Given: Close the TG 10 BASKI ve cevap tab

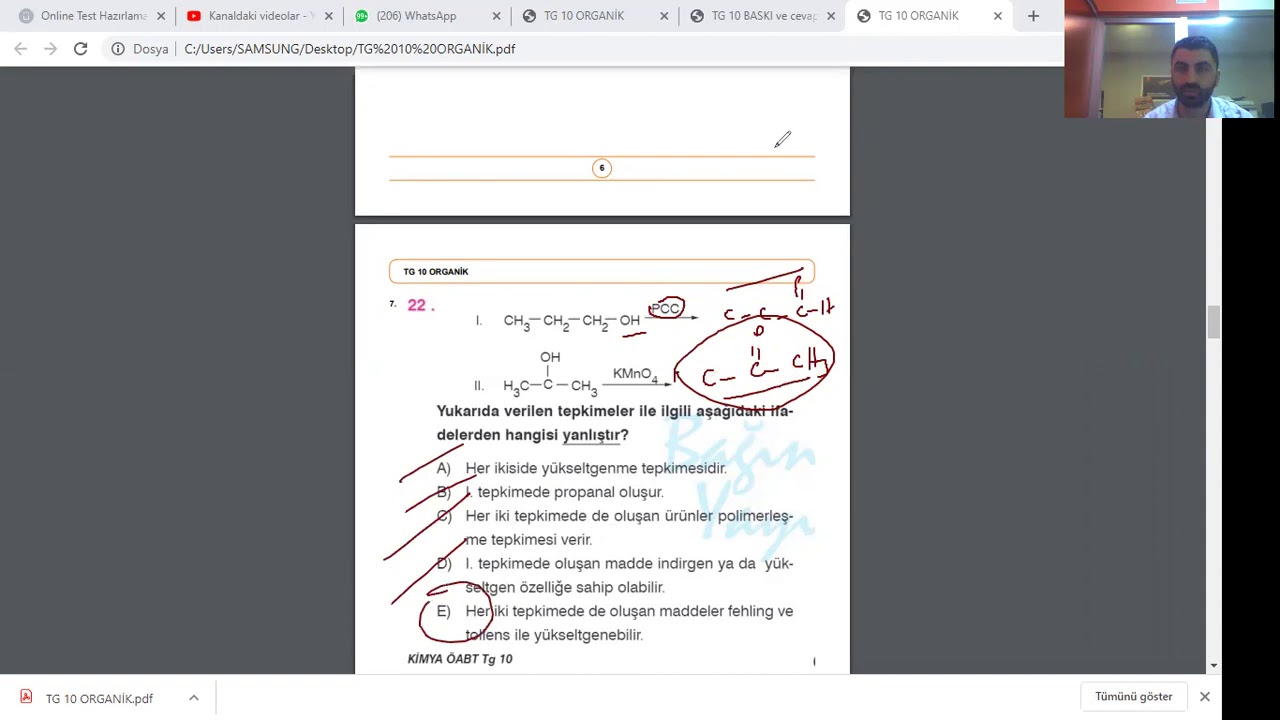Looking at the screenshot, I should point(831,16).
